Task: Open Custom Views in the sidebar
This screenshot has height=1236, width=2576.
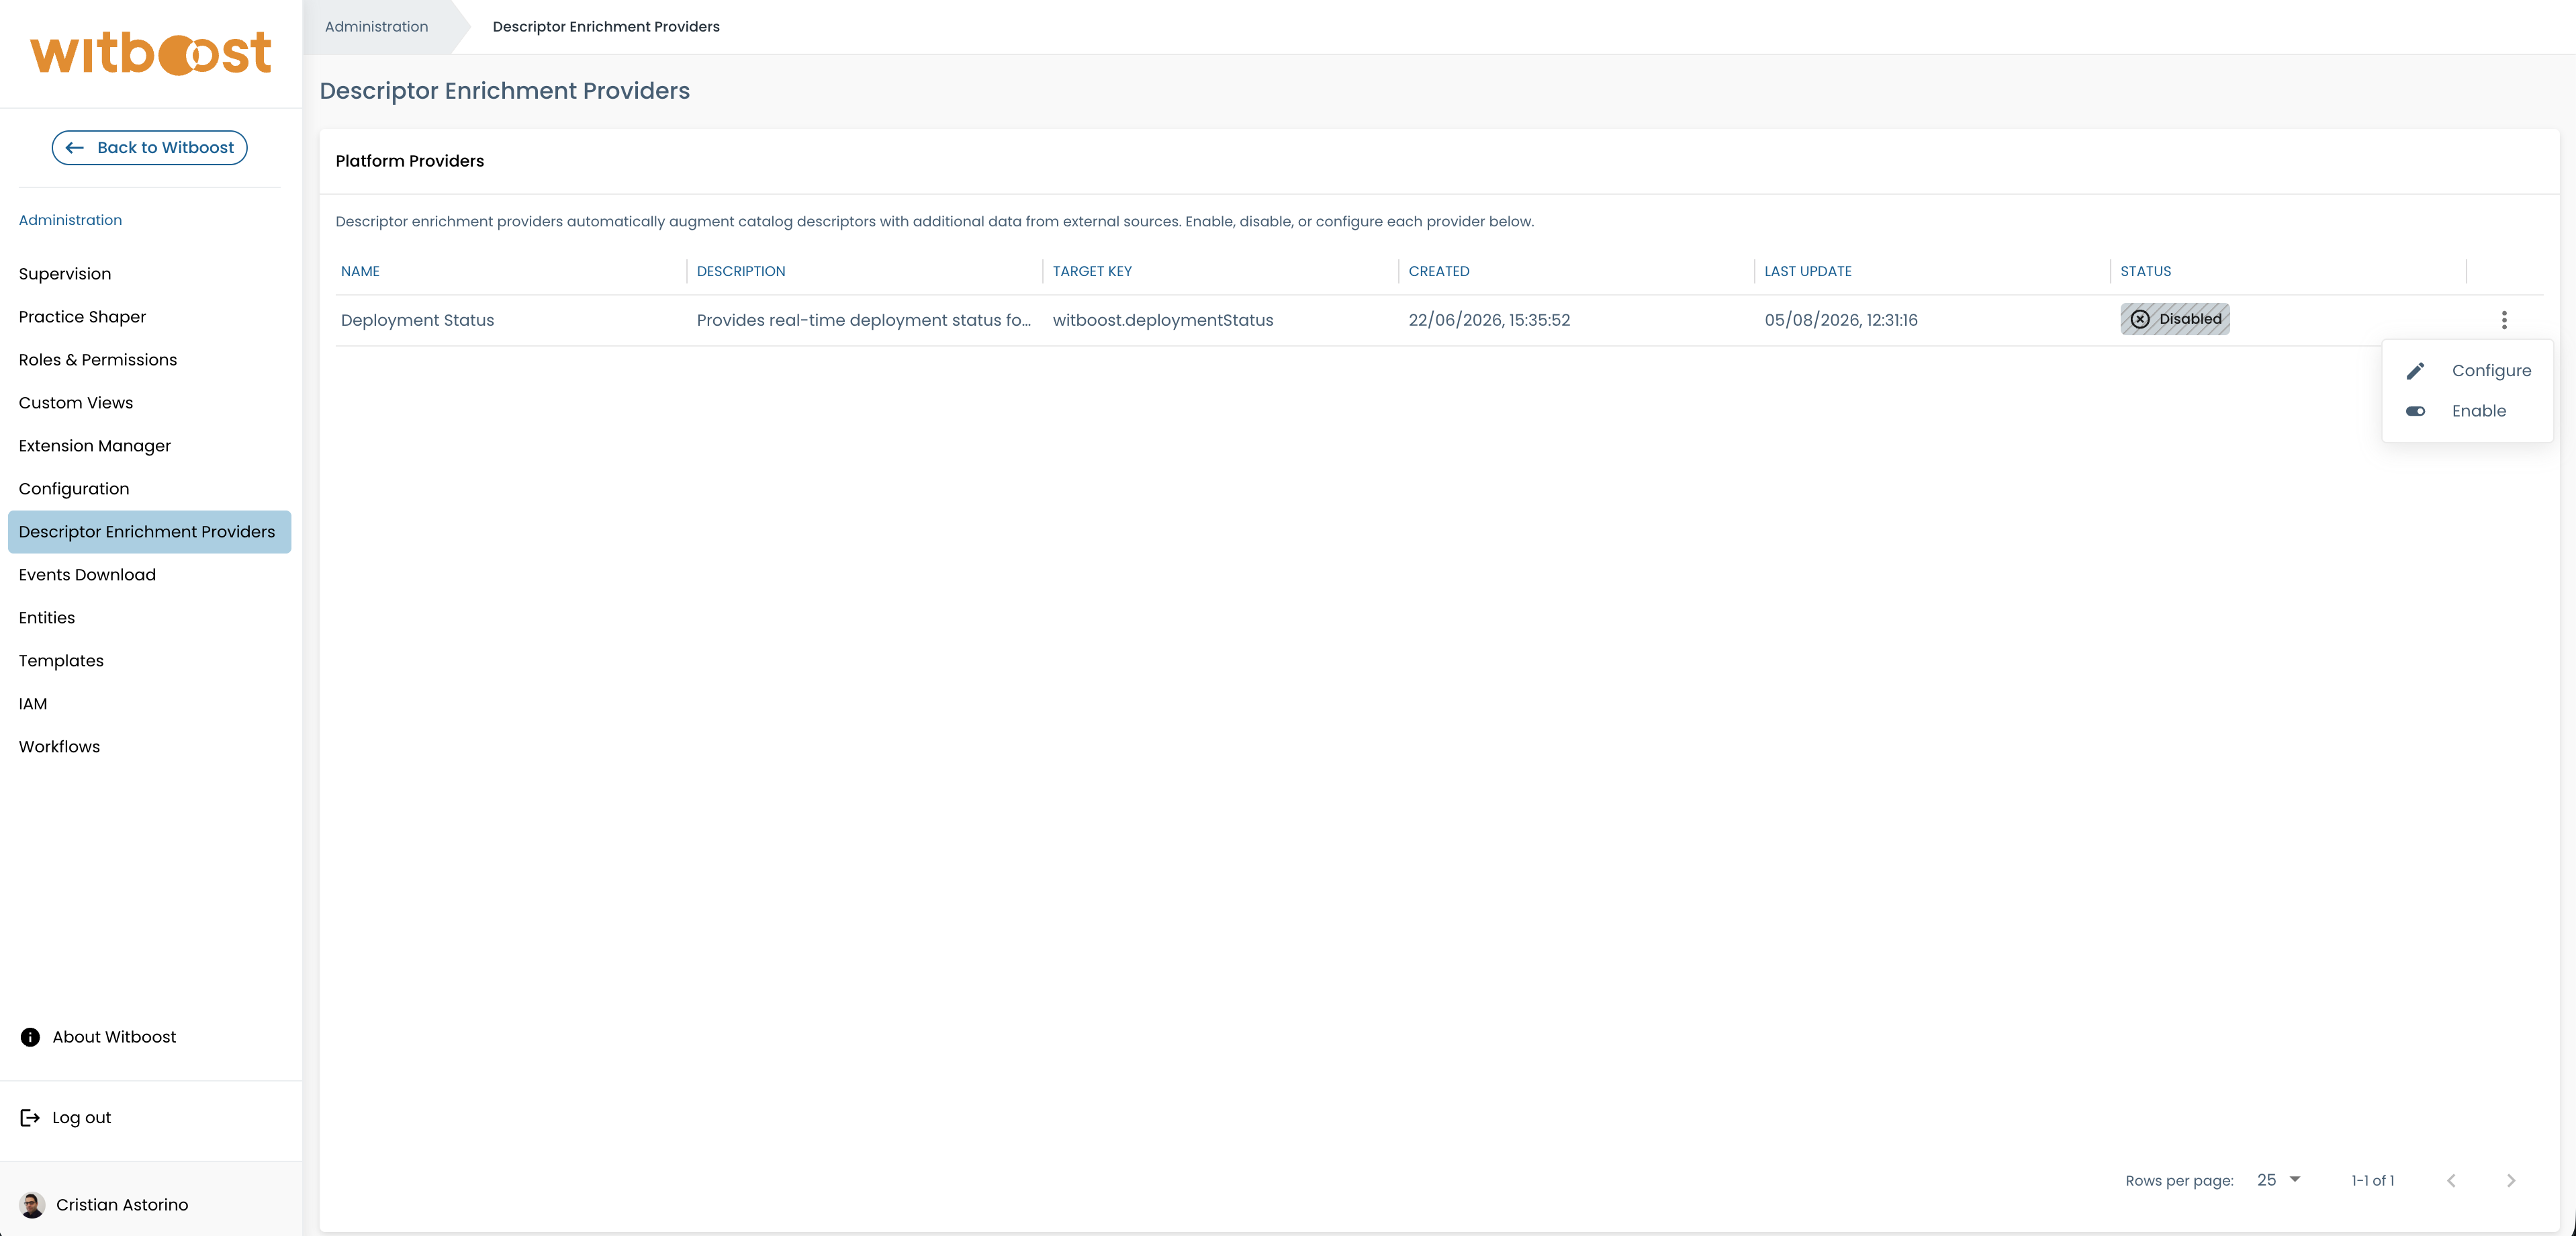Action: point(76,403)
